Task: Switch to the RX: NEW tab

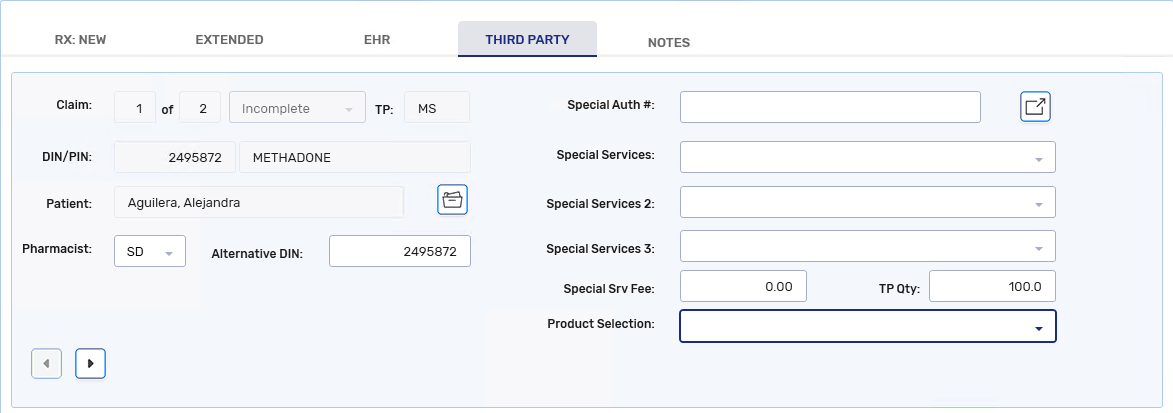Action: 80,40
